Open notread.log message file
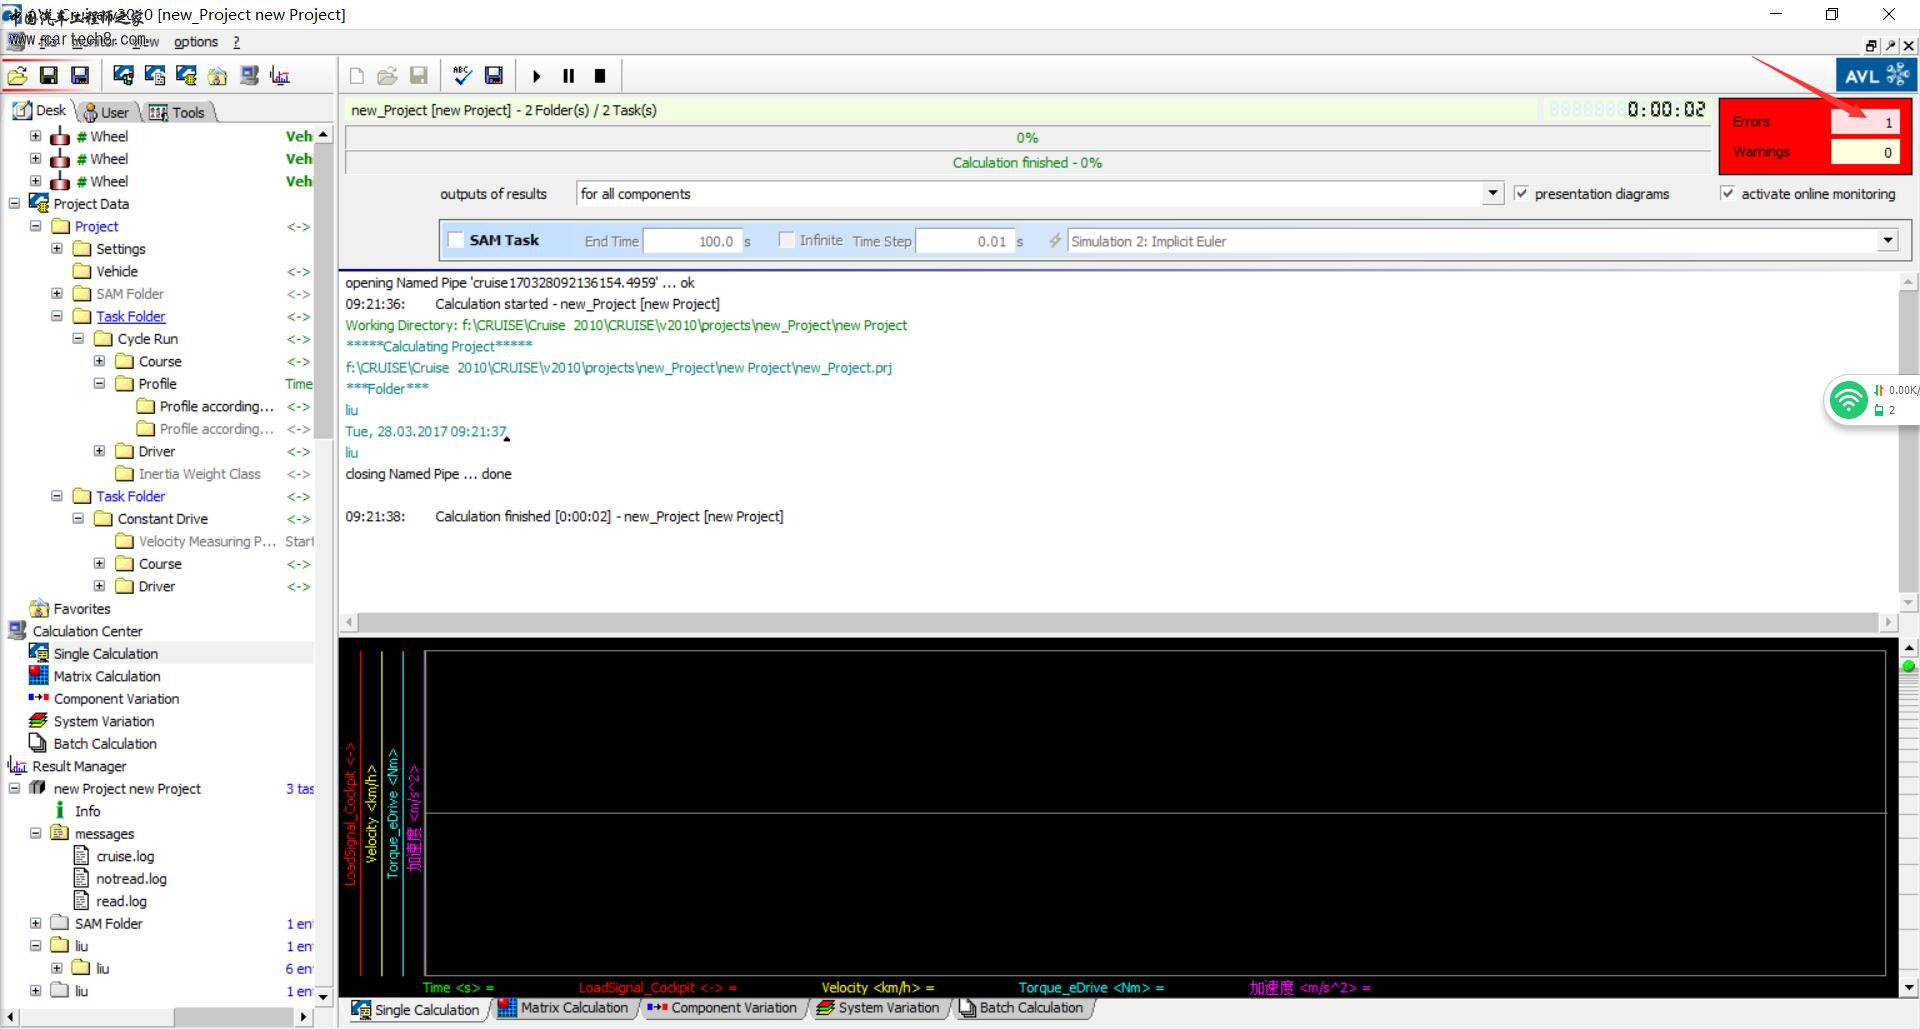The height and width of the screenshot is (1030, 1920). [131, 879]
